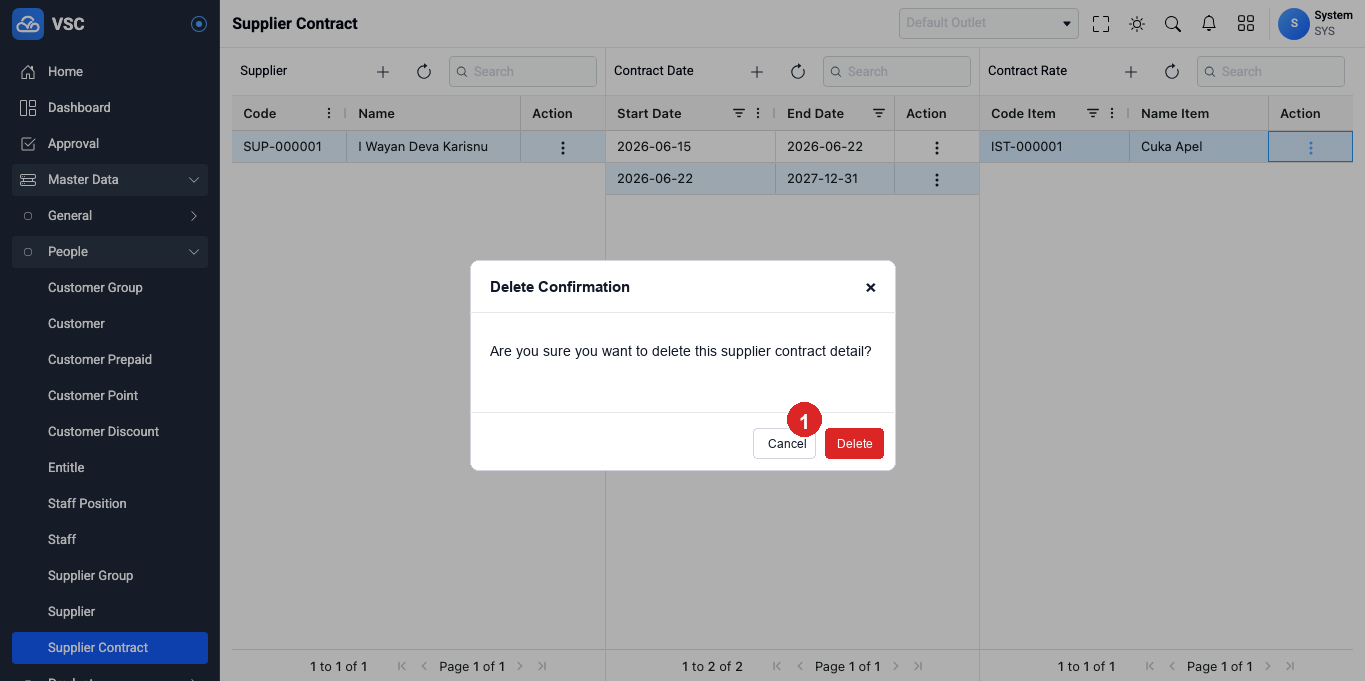
Task: Go to Staff Position page
Action: pyautogui.click(x=110, y=504)
